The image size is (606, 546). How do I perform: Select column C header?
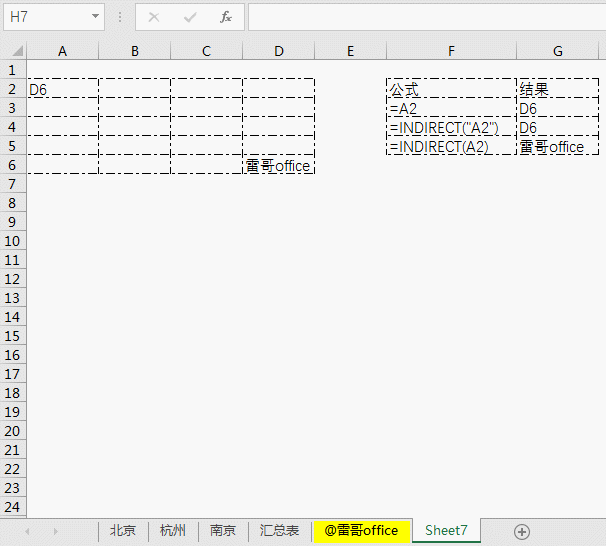pos(206,51)
